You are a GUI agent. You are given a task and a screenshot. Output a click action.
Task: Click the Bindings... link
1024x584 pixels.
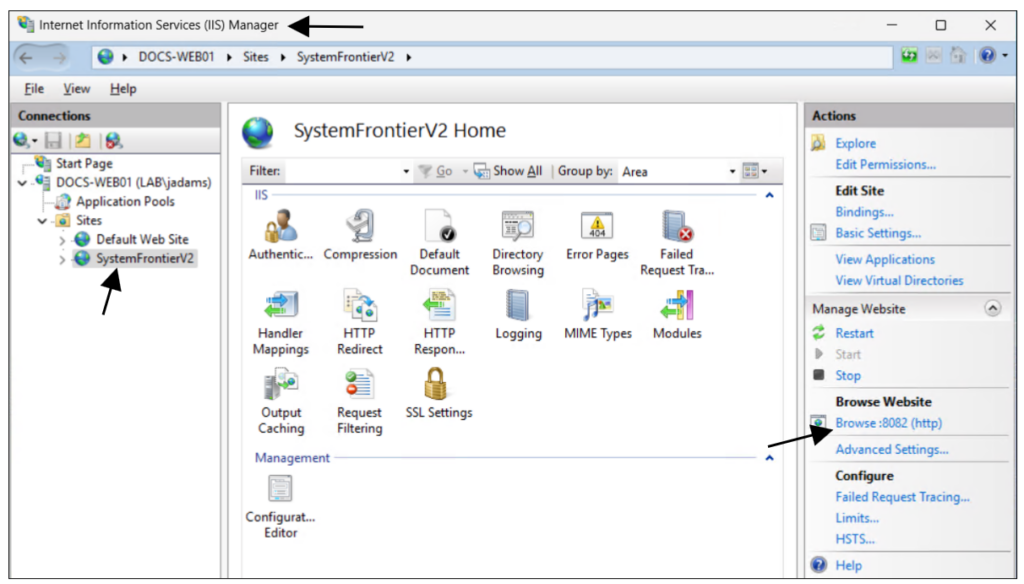pyautogui.click(x=864, y=212)
